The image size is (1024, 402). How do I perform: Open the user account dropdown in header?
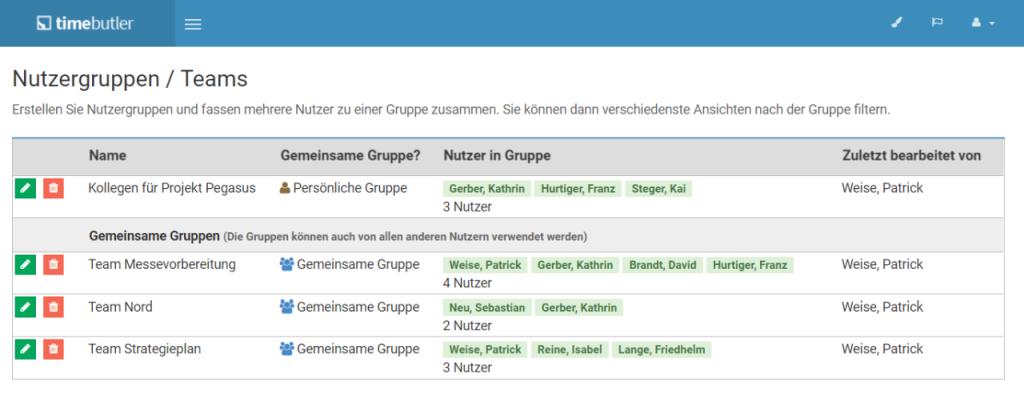(x=983, y=23)
